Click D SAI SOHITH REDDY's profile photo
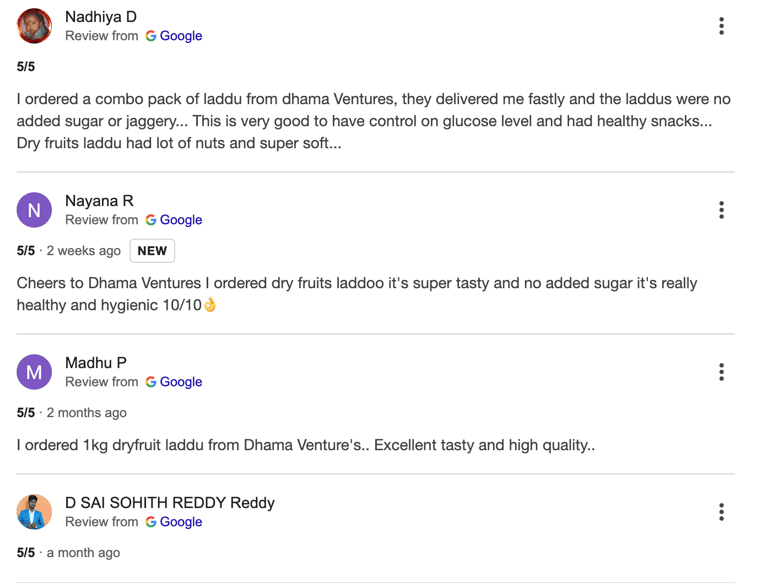The height and width of the screenshot is (583, 768). [34, 512]
